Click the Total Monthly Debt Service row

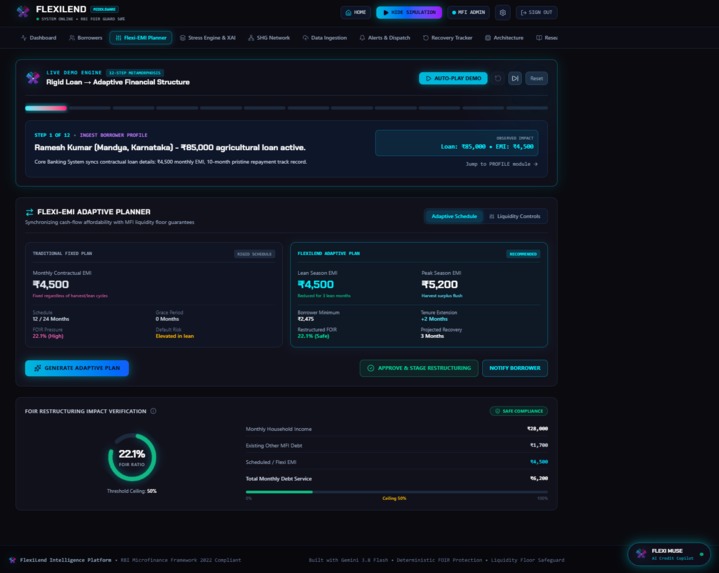pyautogui.click(x=397, y=478)
